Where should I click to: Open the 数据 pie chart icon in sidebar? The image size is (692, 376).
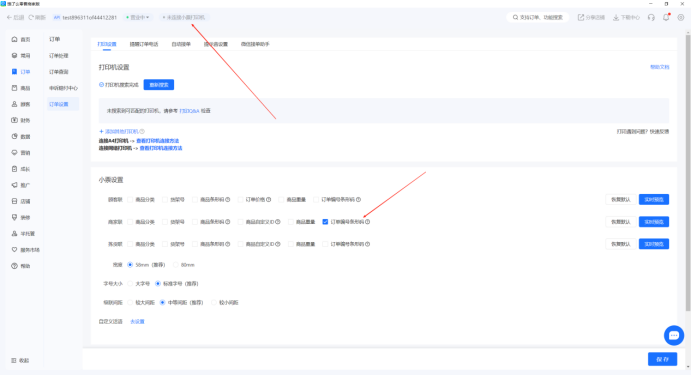point(15,136)
